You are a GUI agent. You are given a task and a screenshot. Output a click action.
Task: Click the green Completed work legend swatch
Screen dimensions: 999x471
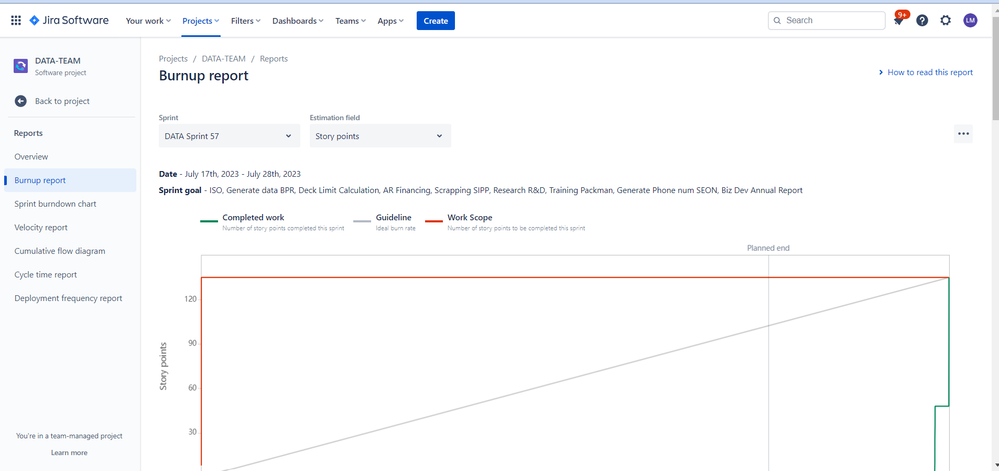[209, 221]
